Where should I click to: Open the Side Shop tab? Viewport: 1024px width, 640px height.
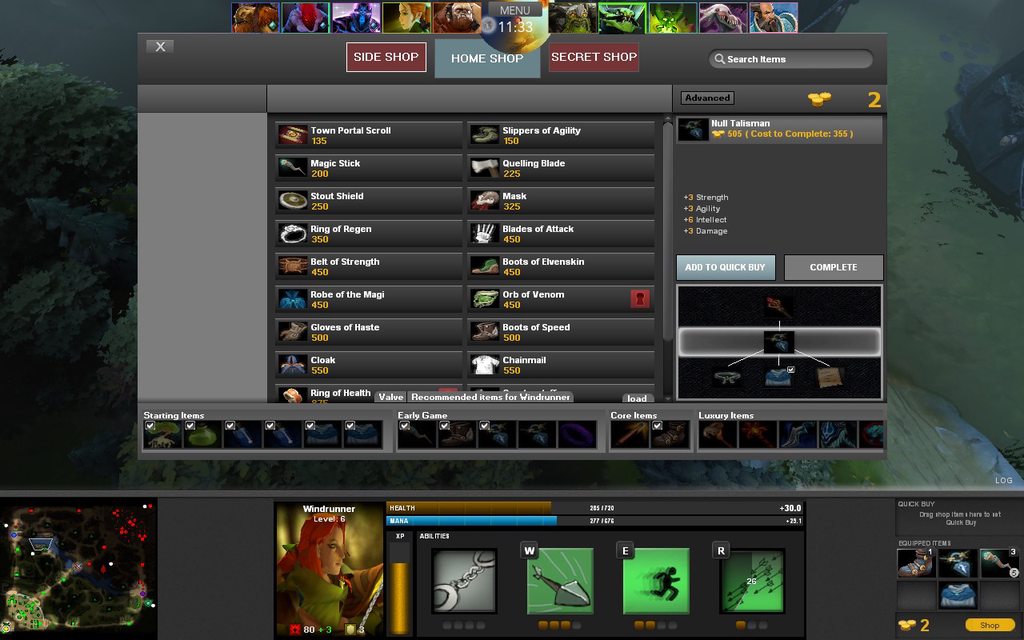(x=386, y=57)
